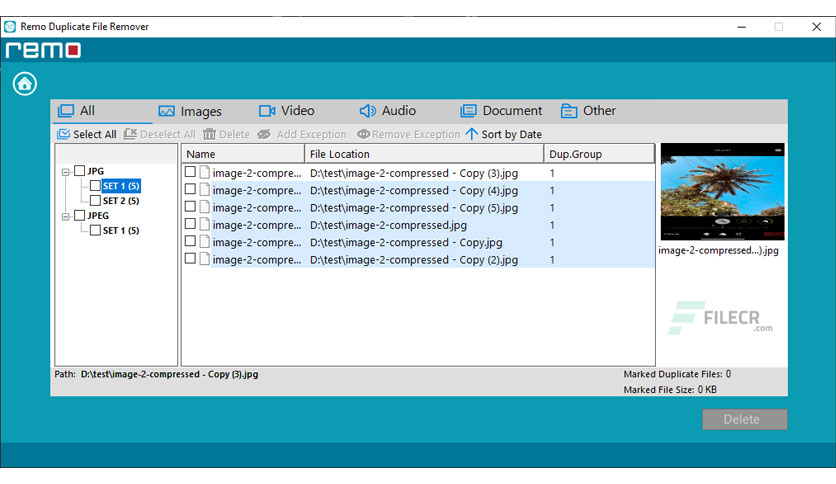Select the JPG tree label
Image resolution: width=836 pixels, height=484 pixels.
click(x=96, y=171)
